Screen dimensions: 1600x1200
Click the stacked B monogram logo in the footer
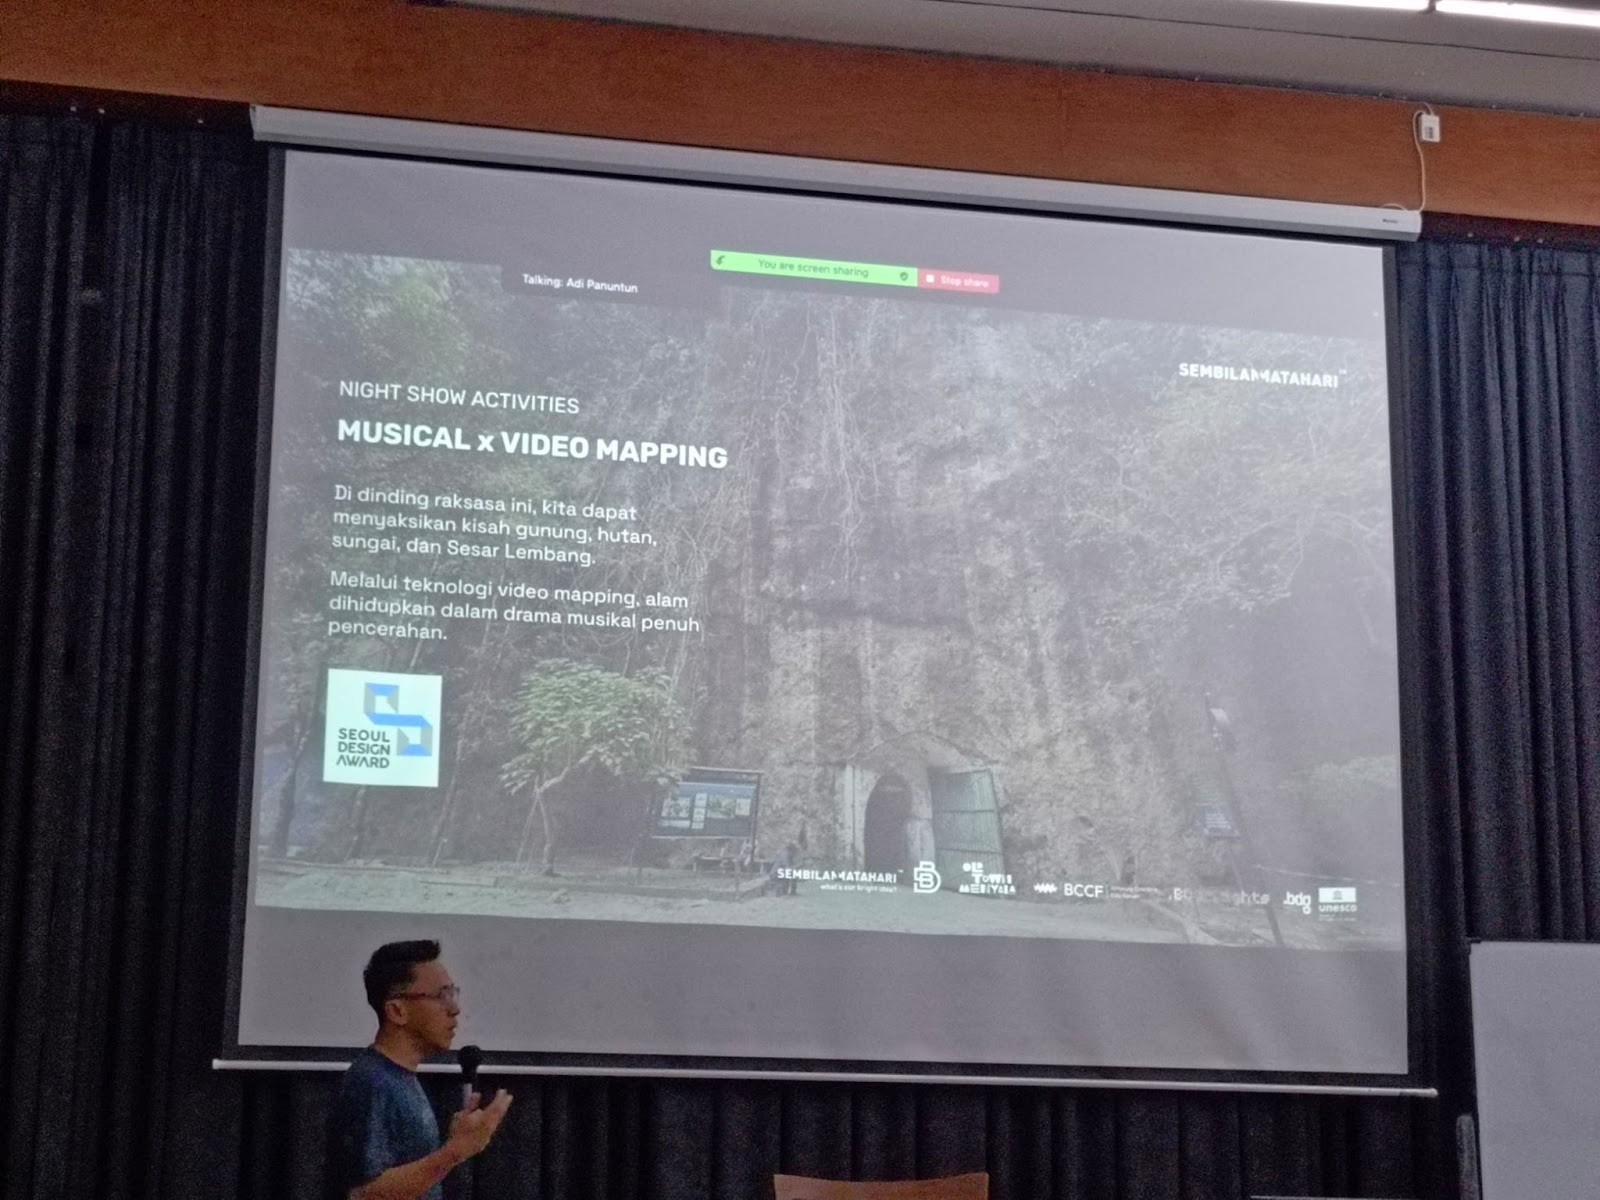927,878
